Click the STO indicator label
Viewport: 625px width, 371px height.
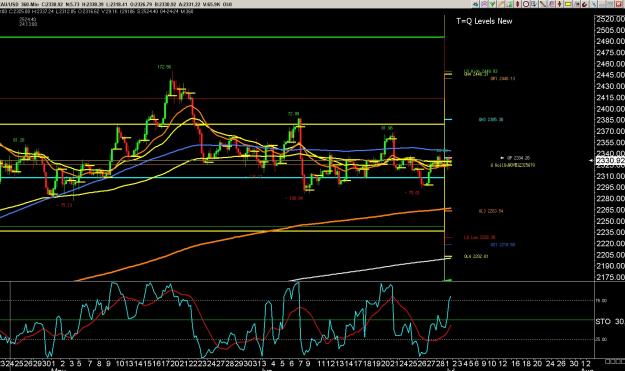tap(603, 321)
